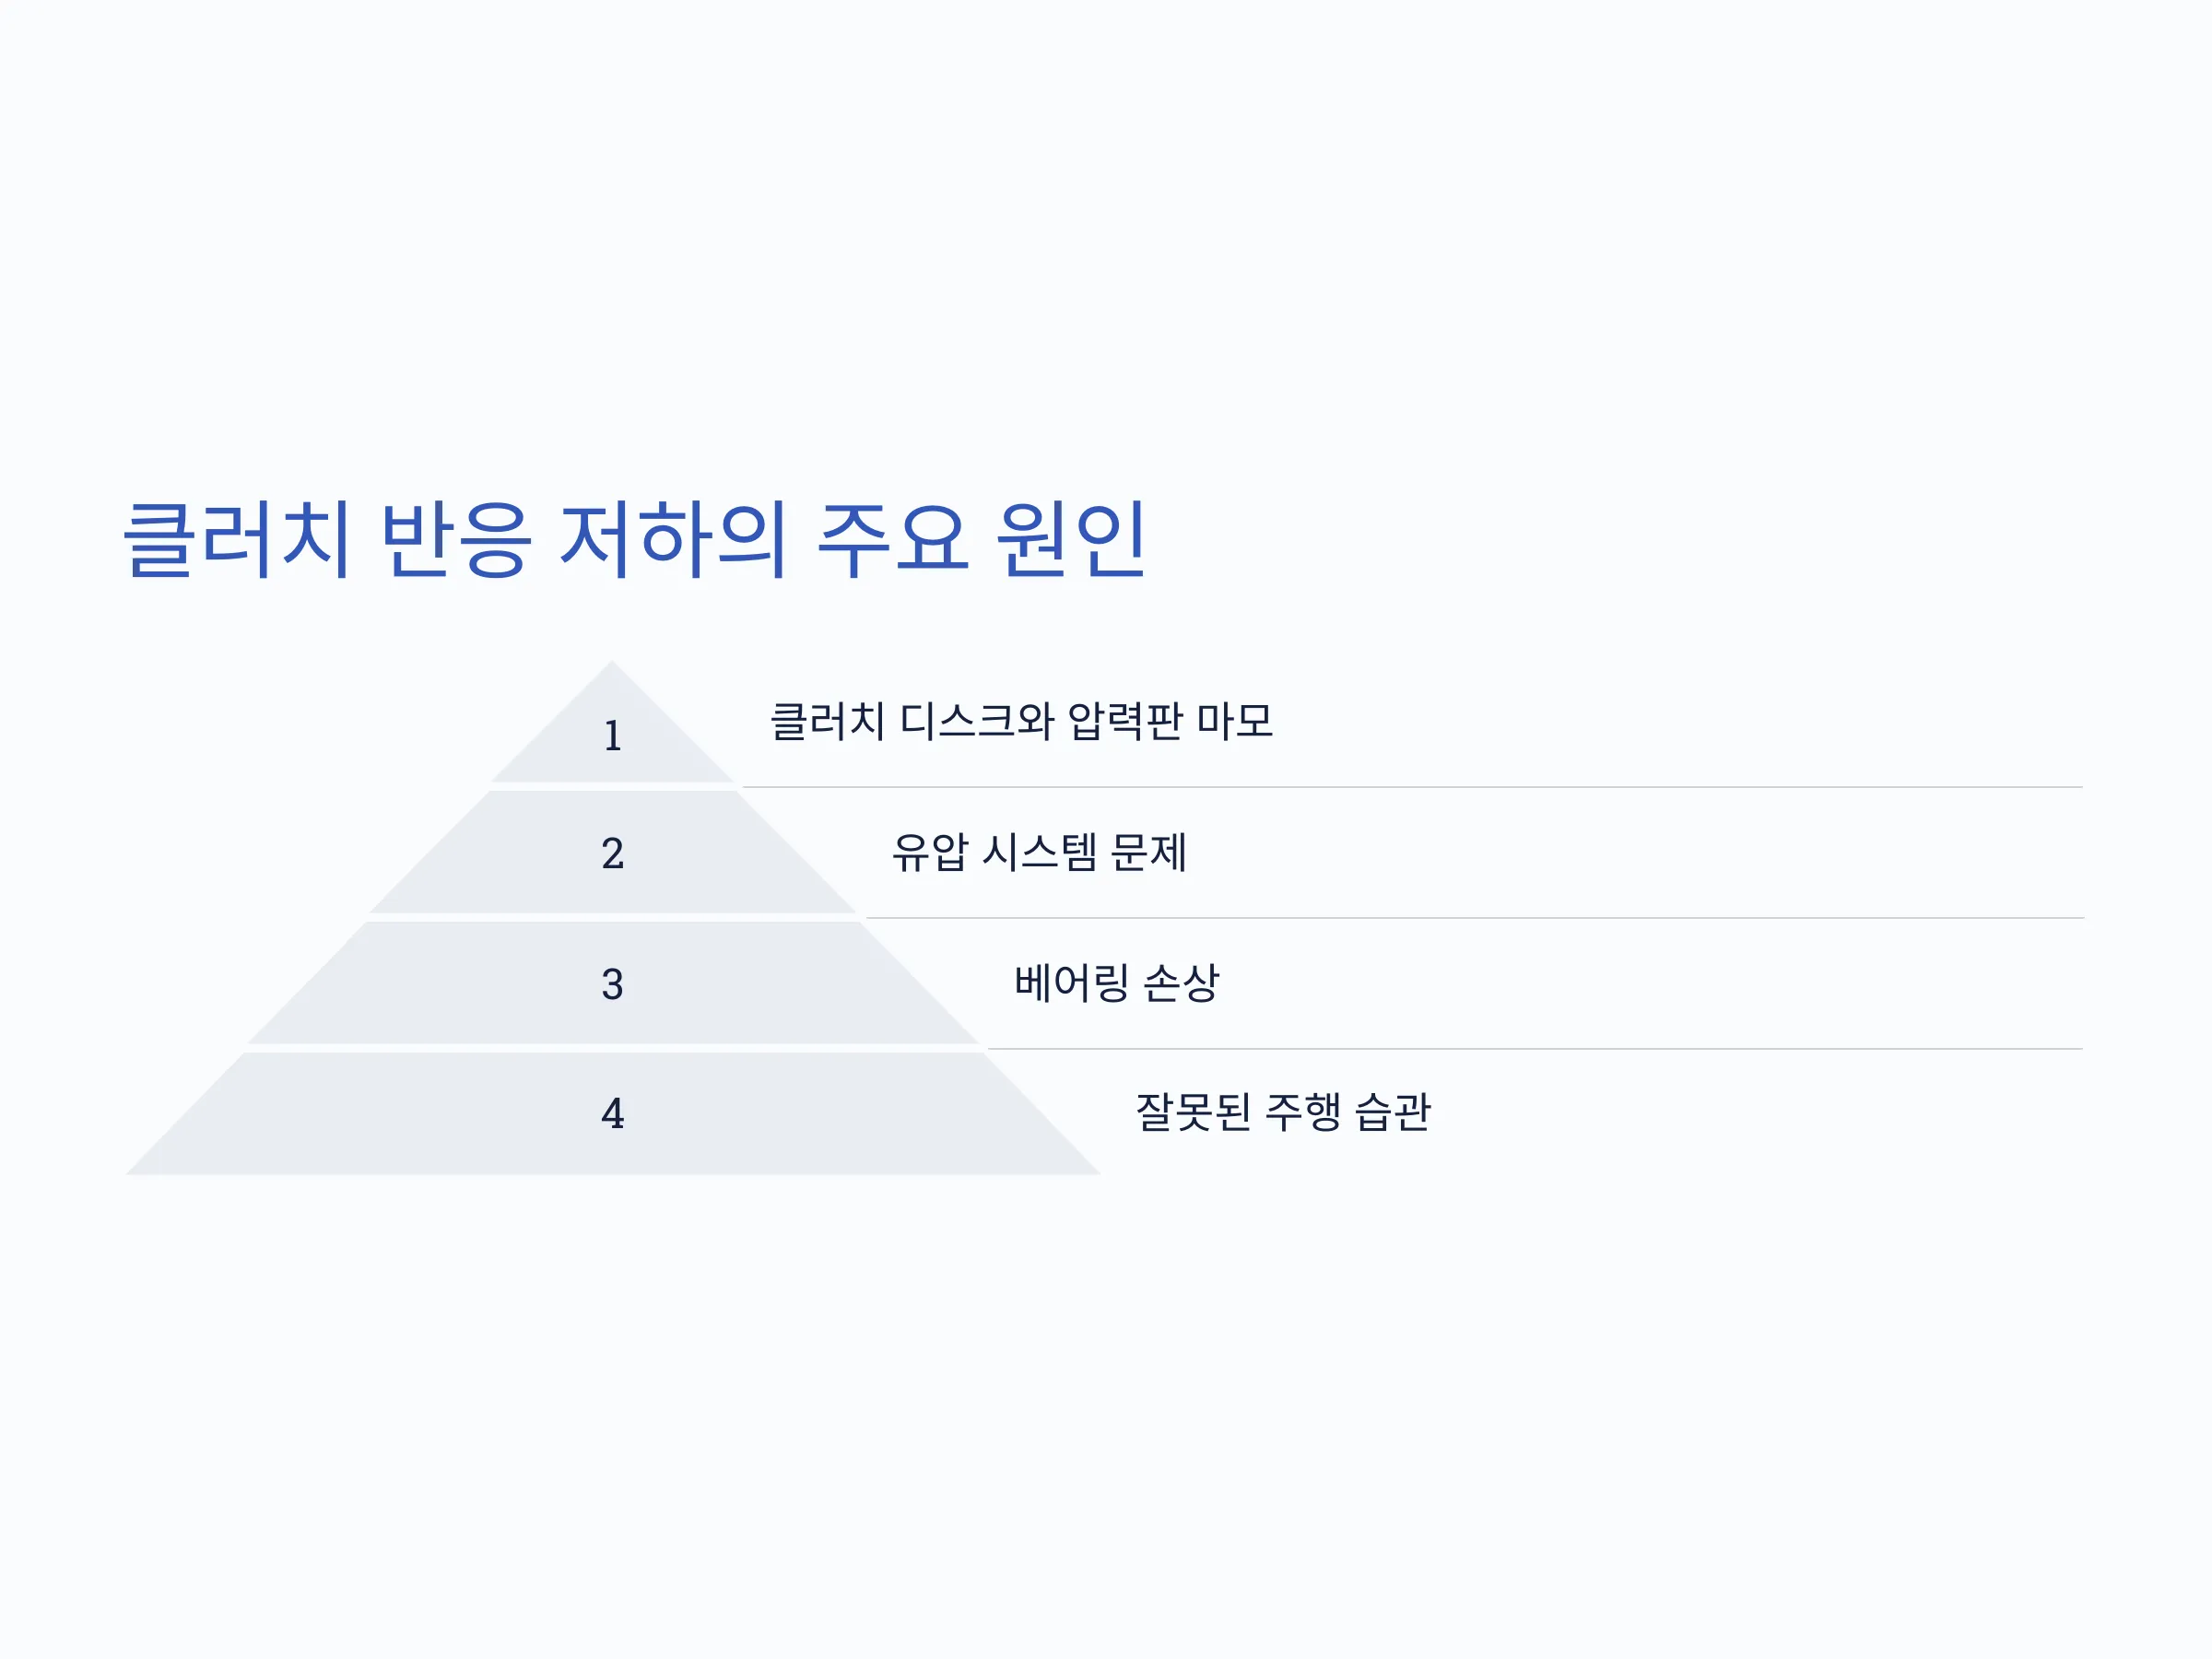The image size is (2212, 1659).
Task: Click the word 마모 in first label
Action: (1235, 721)
